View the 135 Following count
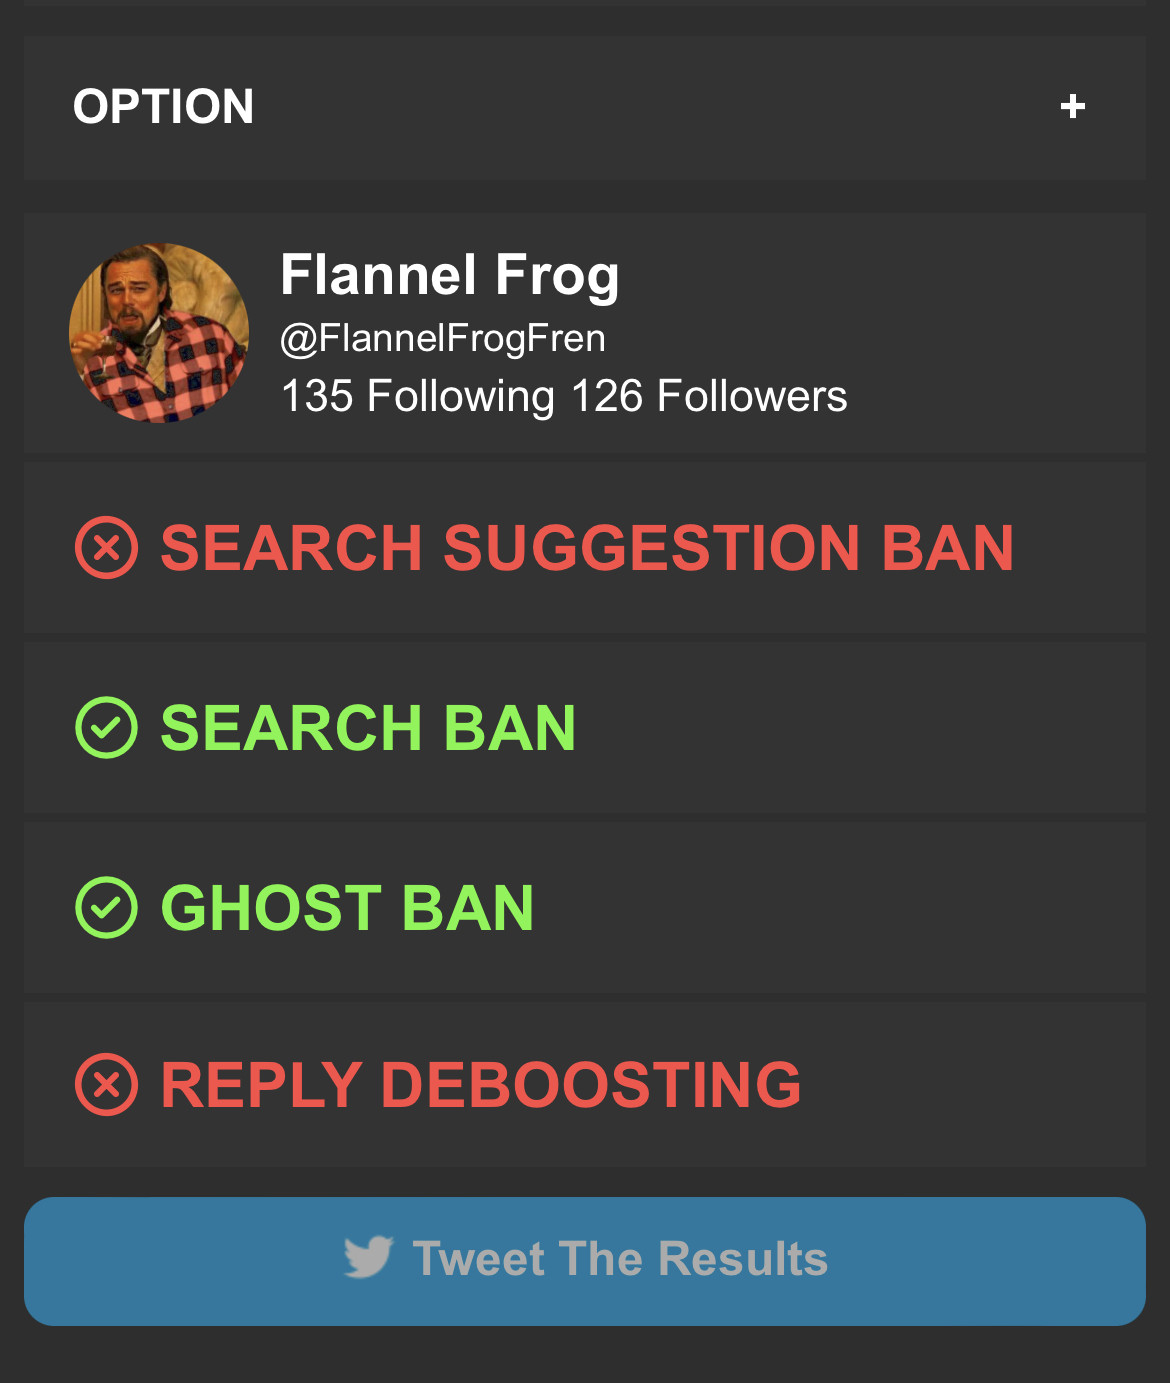1170x1383 pixels. 417,396
